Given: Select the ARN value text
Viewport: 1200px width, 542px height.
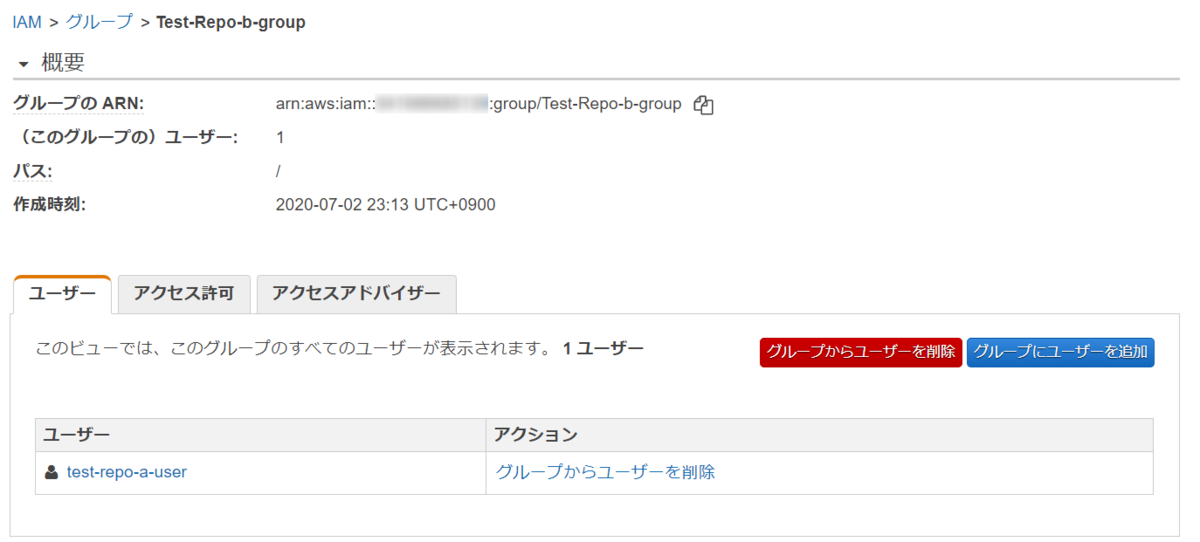Looking at the screenshot, I should coord(479,103).
